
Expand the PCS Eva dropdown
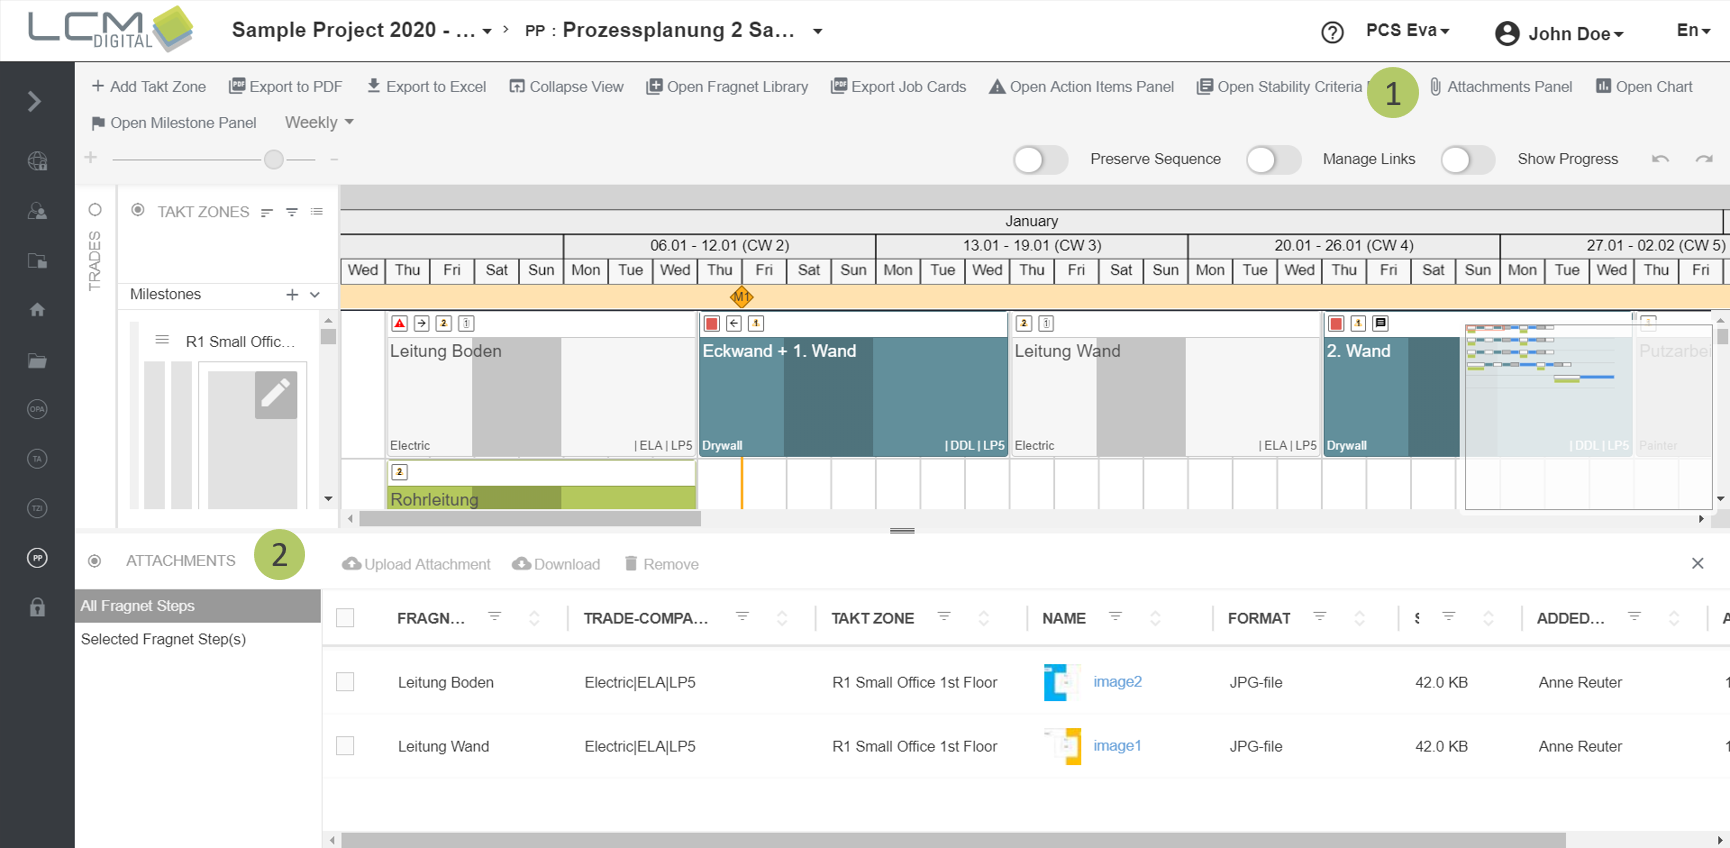coord(1407,31)
